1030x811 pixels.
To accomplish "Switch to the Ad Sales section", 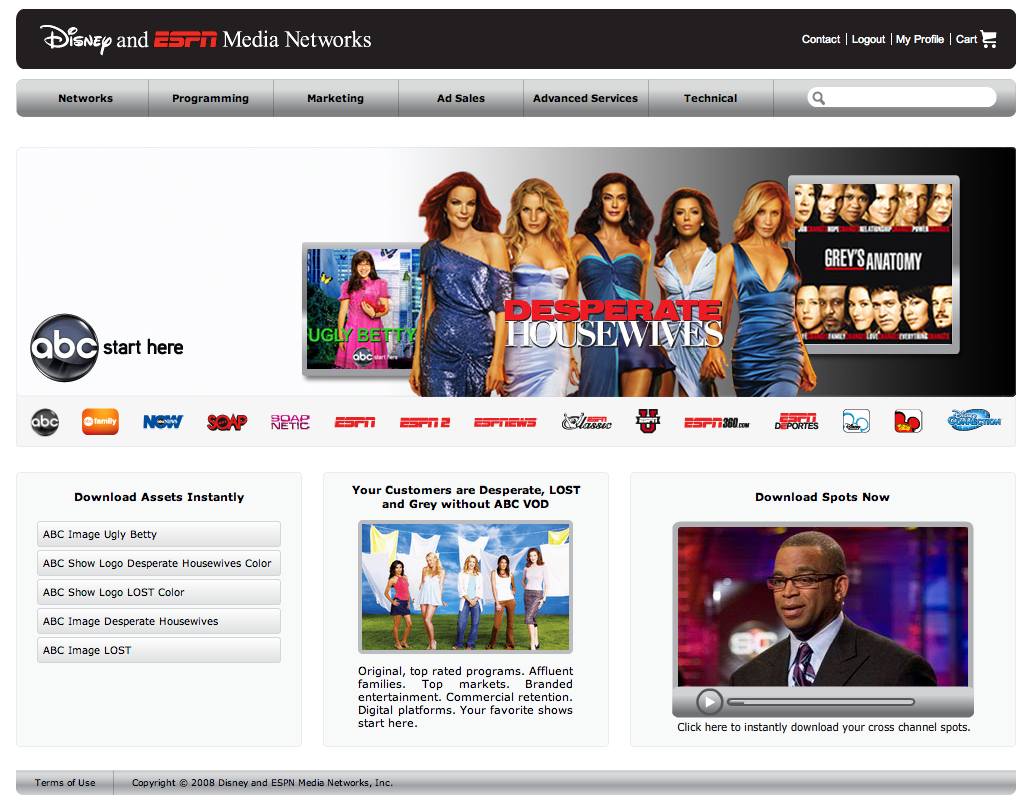I will click(460, 98).
